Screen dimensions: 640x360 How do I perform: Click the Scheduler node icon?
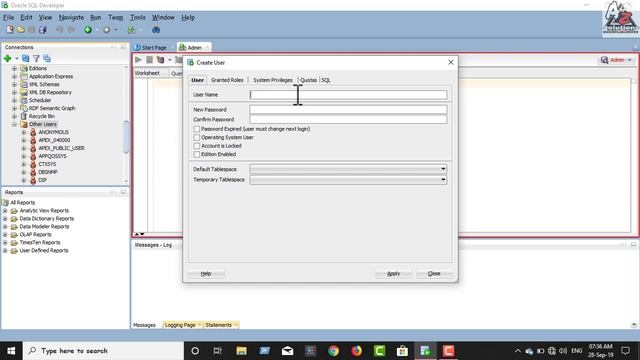(x=24, y=100)
